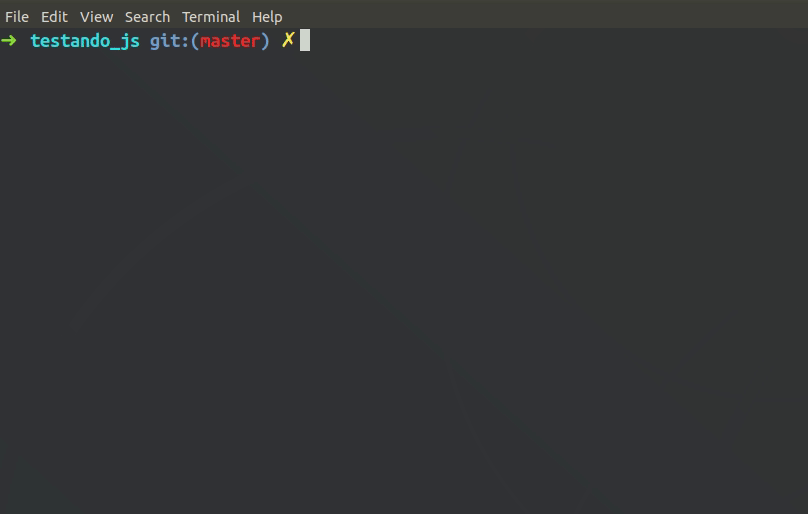Screen dimensions: 808x514
Task: Focus the blank terminal area below the prompt
Action: [404, 284]
